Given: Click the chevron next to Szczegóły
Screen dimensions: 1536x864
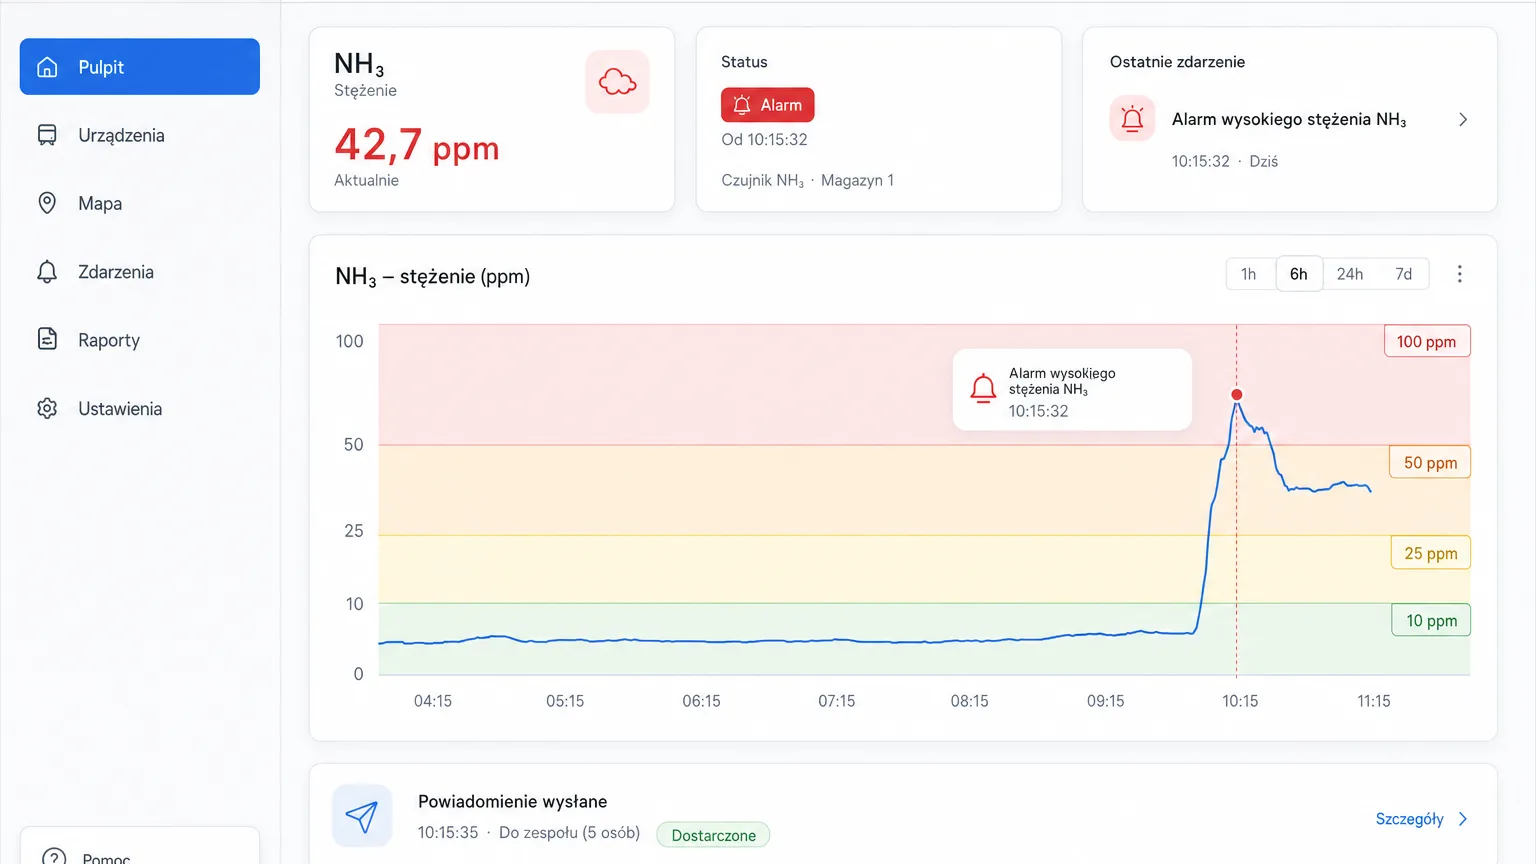Looking at the screenshot, I should click(x=1463, y=819).
